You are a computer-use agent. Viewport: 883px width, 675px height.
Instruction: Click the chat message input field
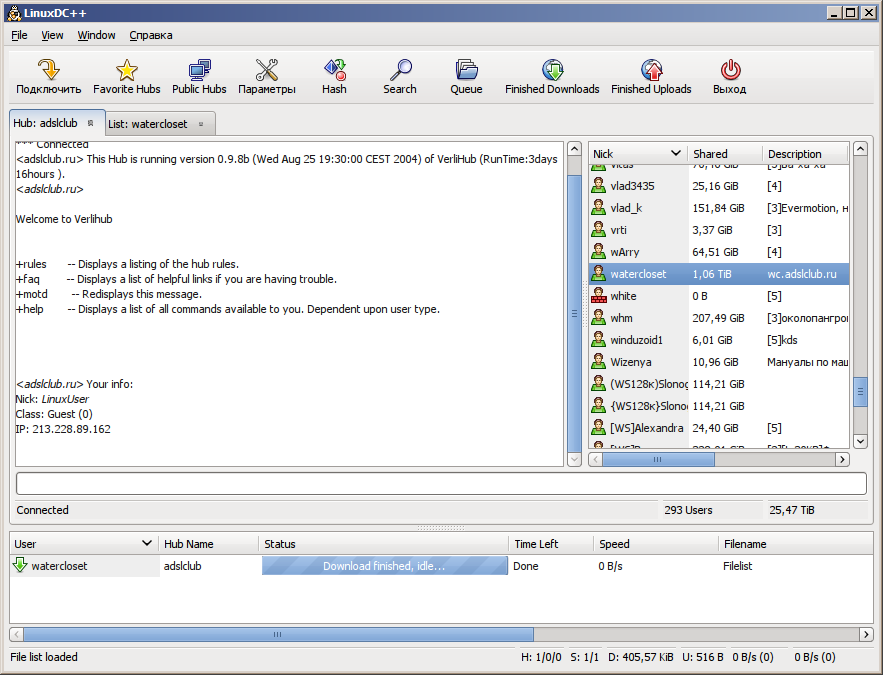pos(440,484)
